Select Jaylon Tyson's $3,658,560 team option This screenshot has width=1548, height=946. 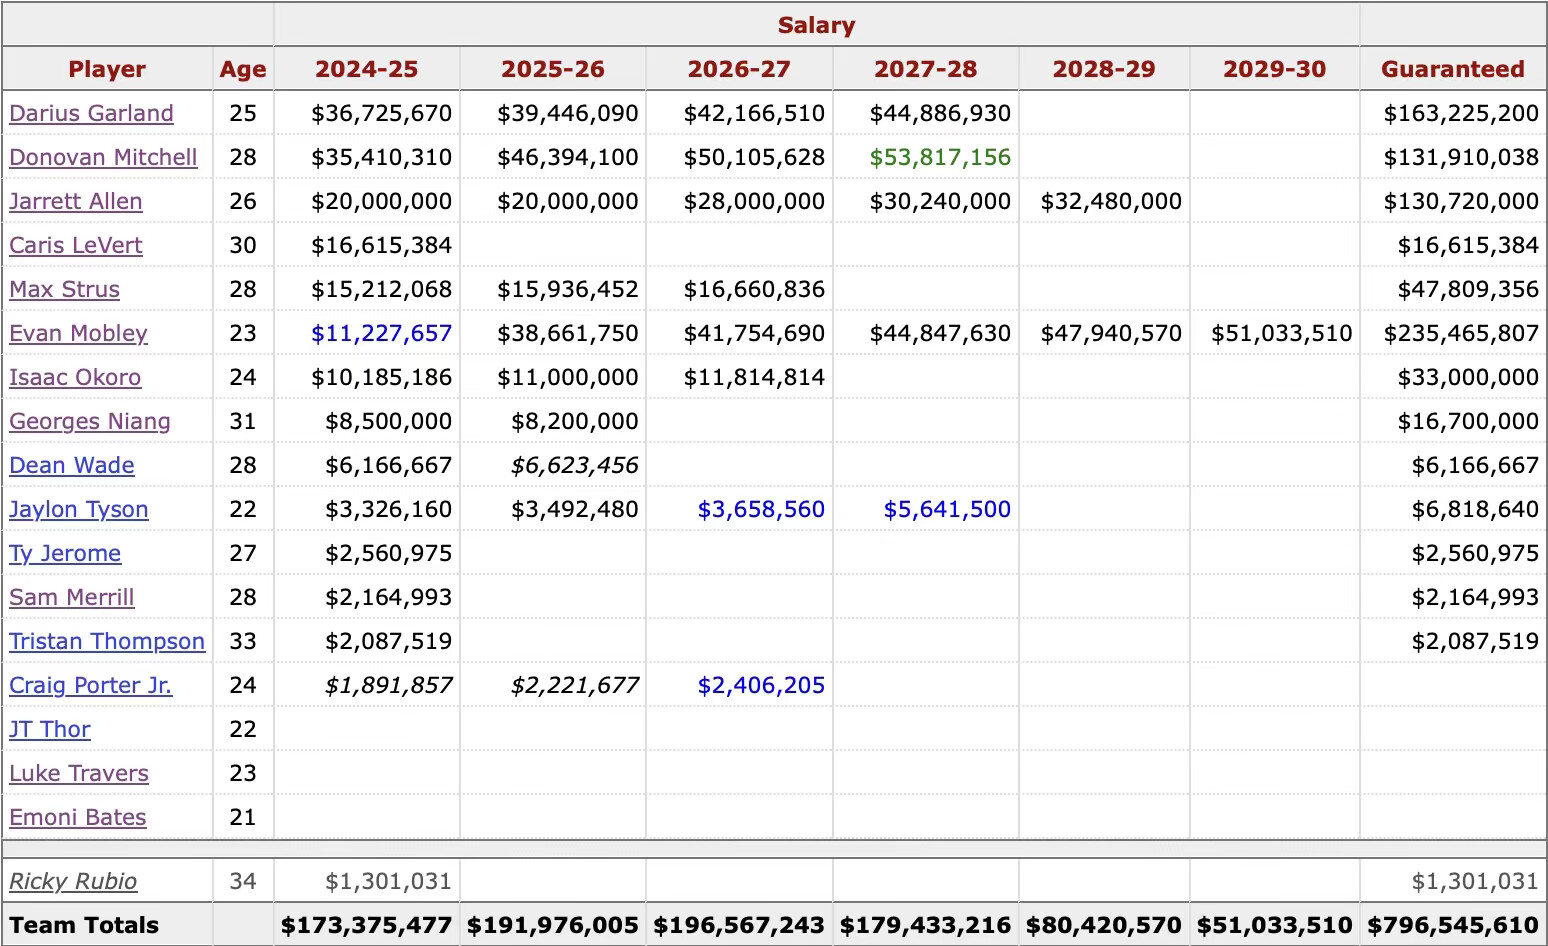[761, 509]
